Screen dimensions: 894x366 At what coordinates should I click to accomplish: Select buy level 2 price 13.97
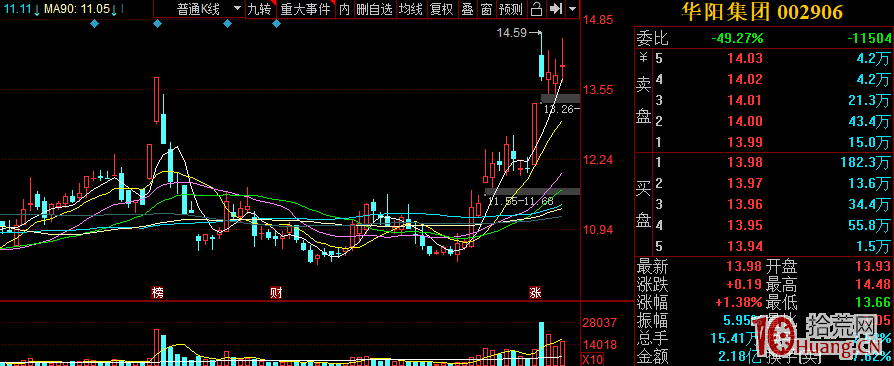point(746,184)
